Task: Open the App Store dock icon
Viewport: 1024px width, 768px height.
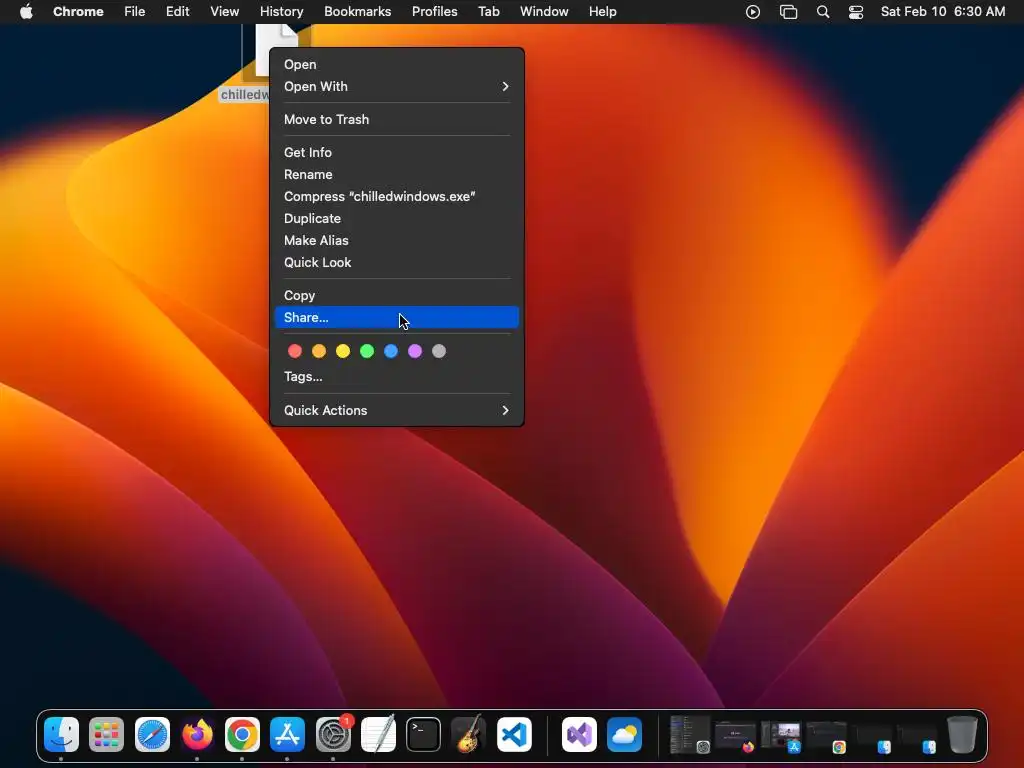Action: tap(287, 735)
